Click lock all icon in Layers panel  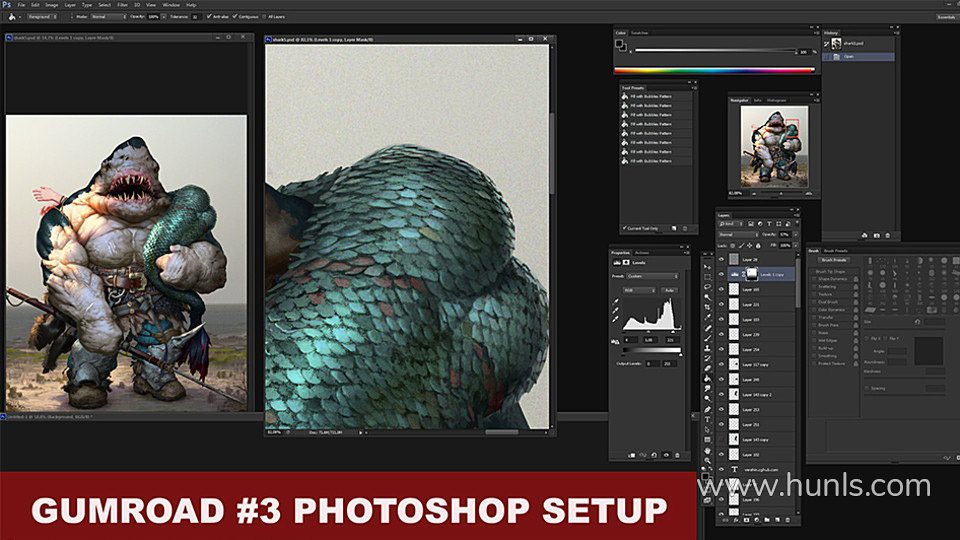pyautogui.click(x=758, y=246)
